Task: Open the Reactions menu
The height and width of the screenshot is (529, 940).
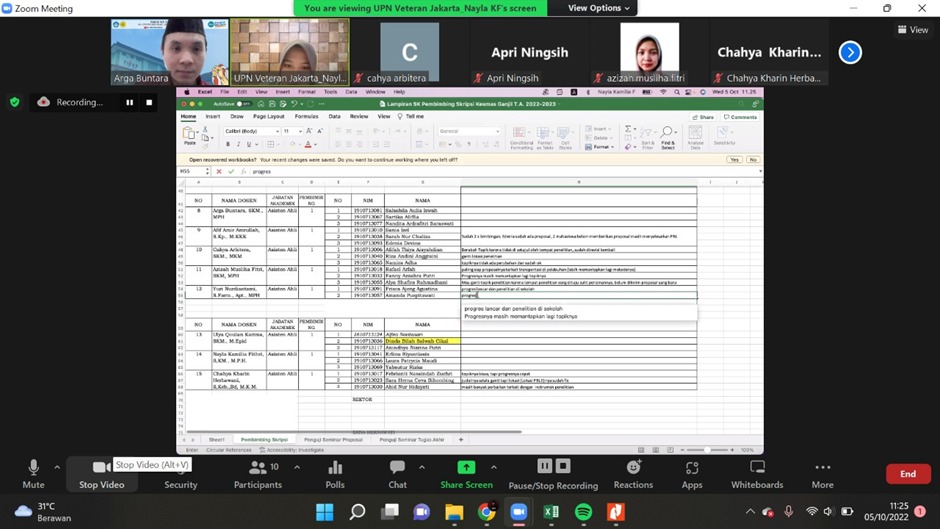Action: pyautogui.click(x=633, y=472)
